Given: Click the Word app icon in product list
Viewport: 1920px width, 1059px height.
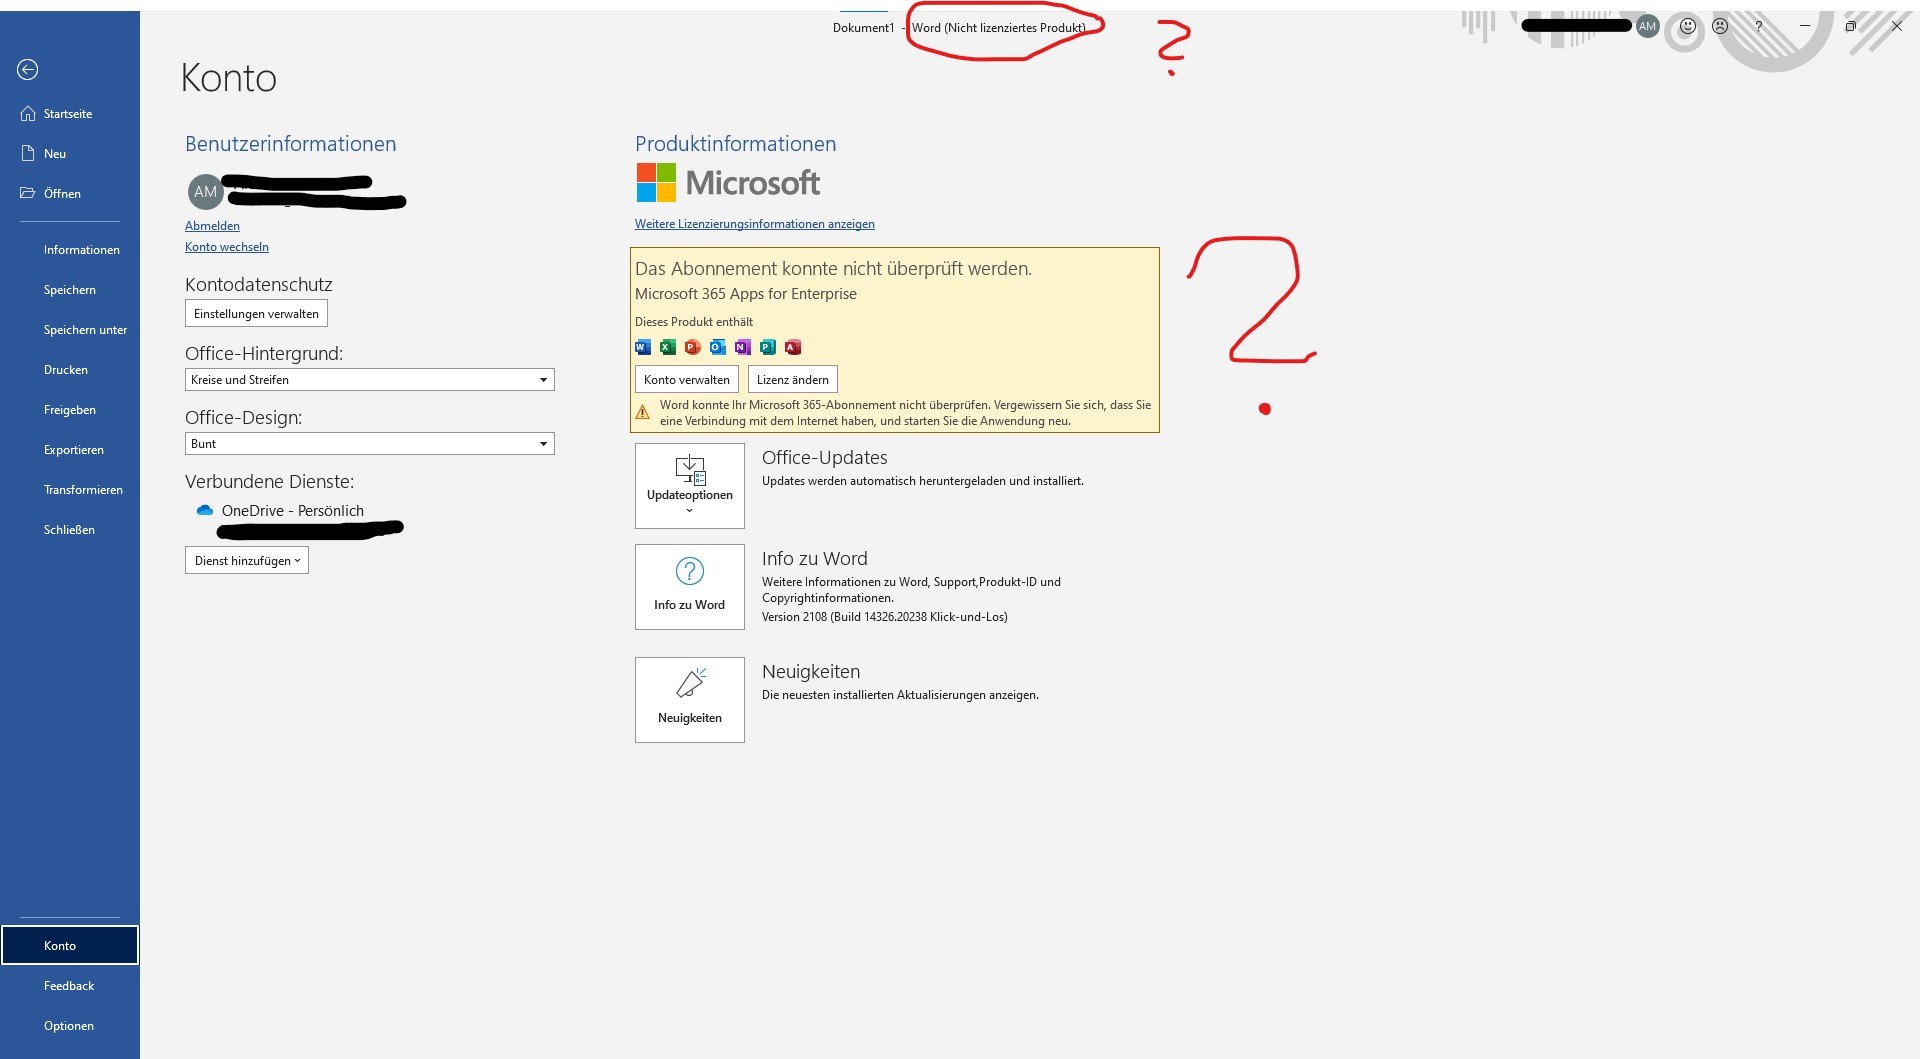Looking at the screenshot, I should click(x=643, y=347).
